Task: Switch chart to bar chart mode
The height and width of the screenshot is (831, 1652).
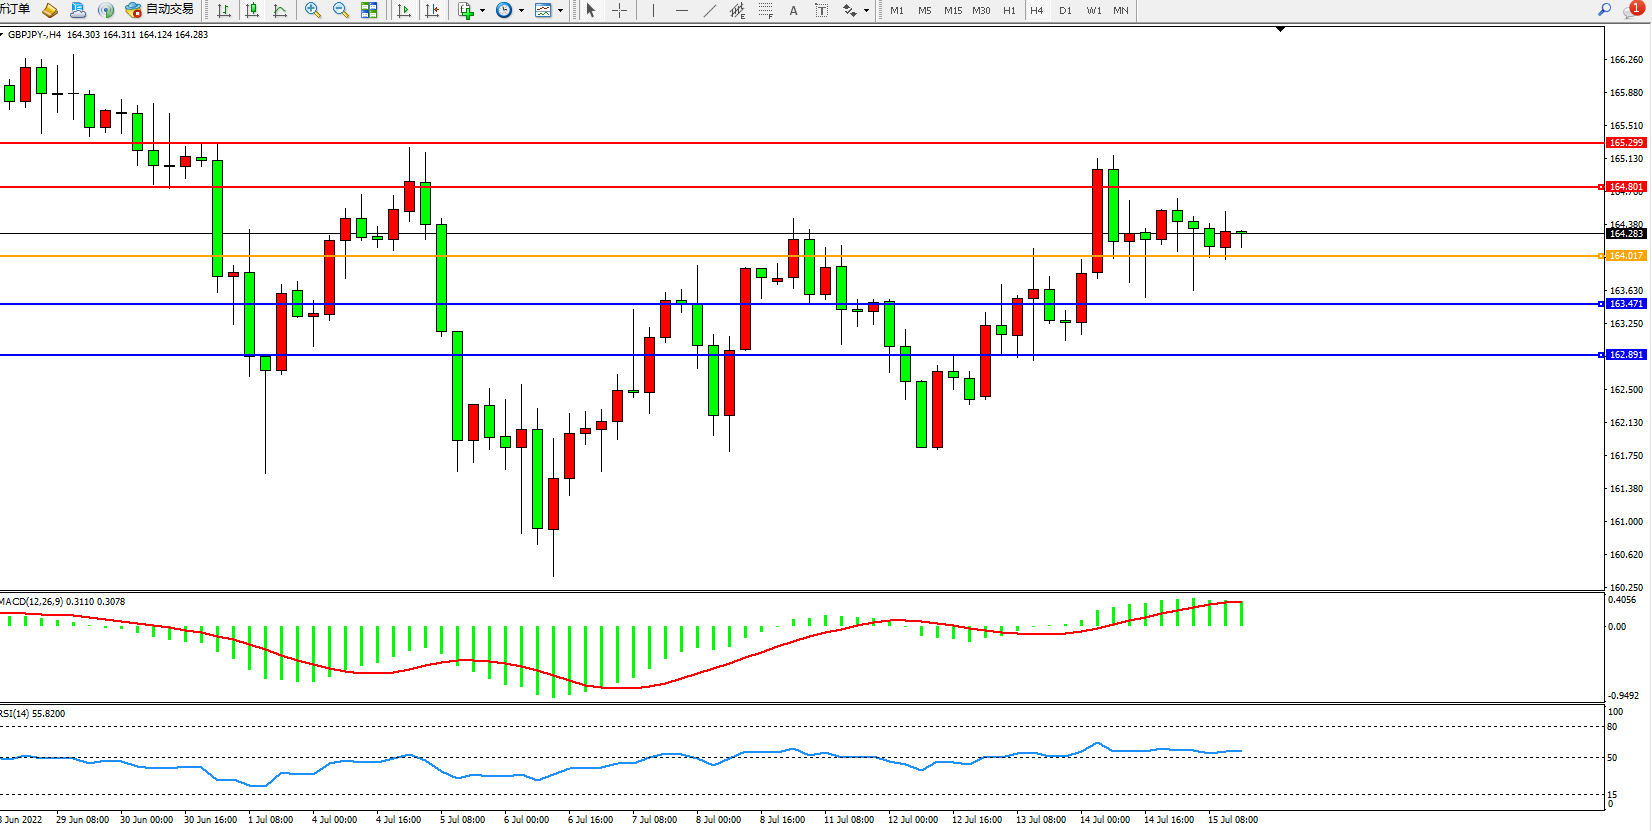Action: pyautogui.click(x=224, y=10)
